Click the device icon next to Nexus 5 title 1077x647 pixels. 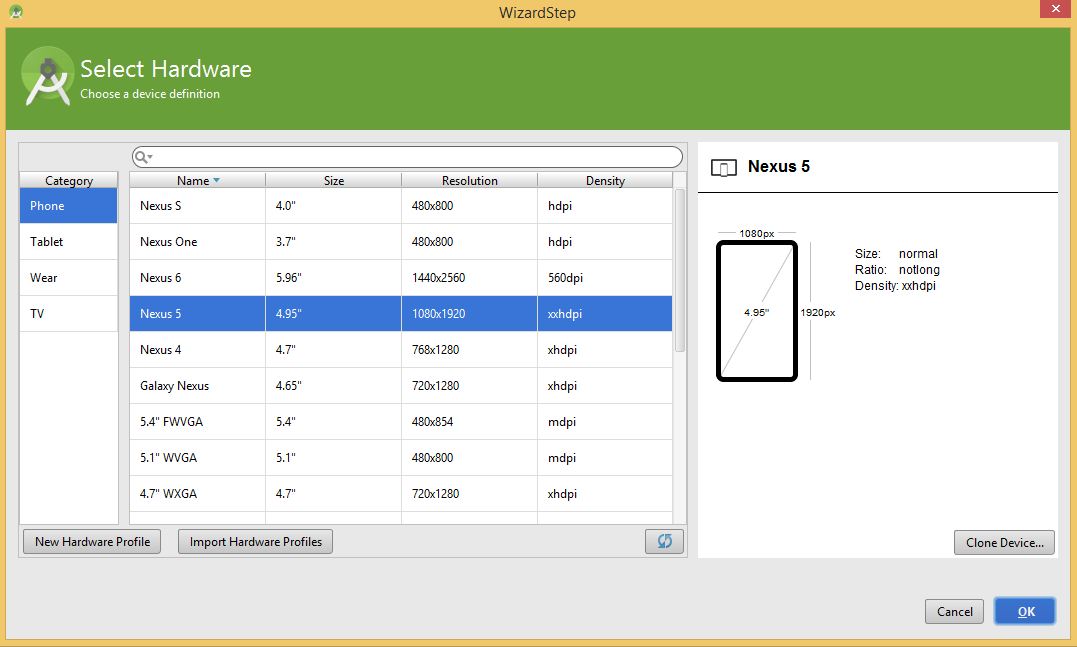point(724,168)
